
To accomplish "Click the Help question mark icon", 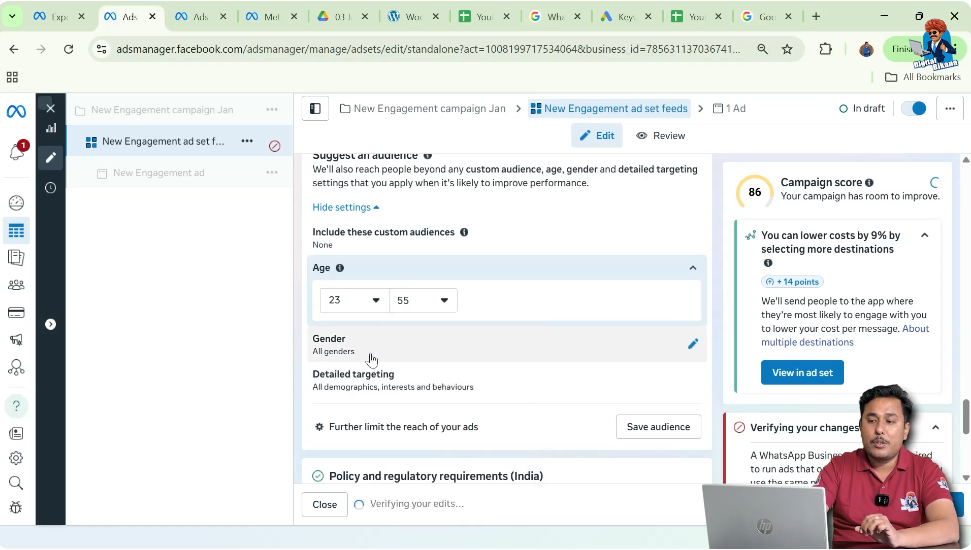I will coord(16,406).
